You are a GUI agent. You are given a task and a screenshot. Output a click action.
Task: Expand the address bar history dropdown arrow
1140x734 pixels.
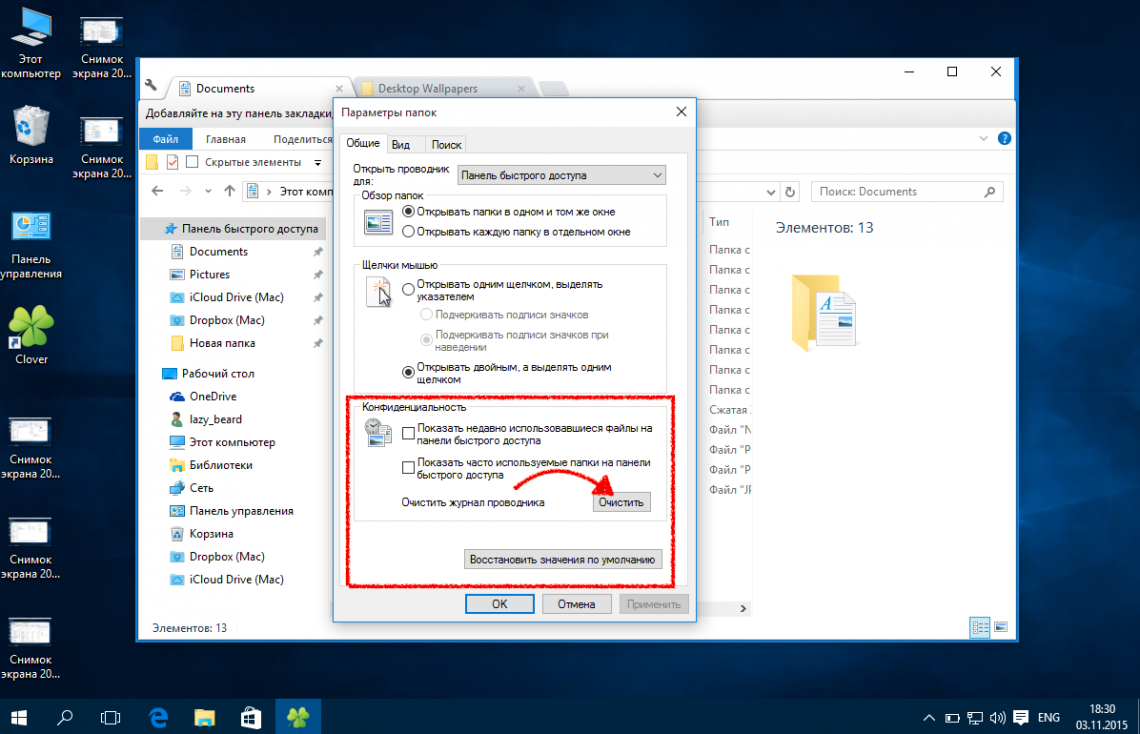[x=769, y=192]
